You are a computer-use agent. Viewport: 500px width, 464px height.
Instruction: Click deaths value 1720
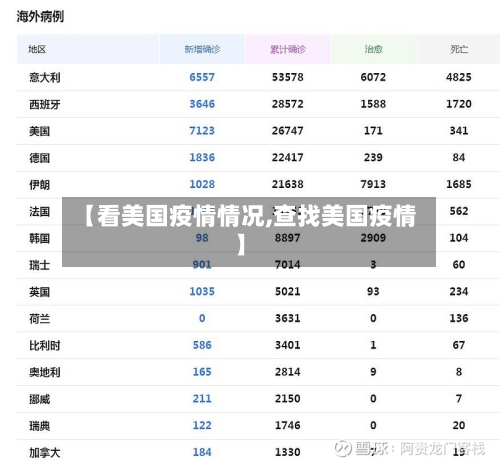[459, 104]
